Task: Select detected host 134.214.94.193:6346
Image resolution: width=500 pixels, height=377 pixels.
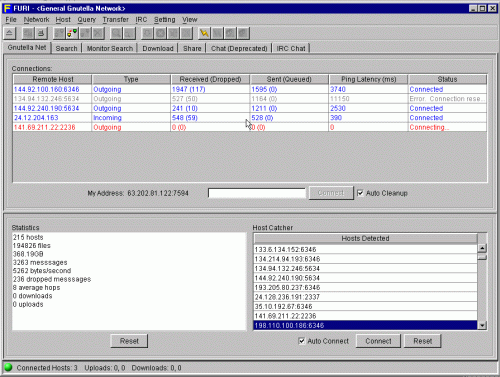Action: tap(365, 259)
